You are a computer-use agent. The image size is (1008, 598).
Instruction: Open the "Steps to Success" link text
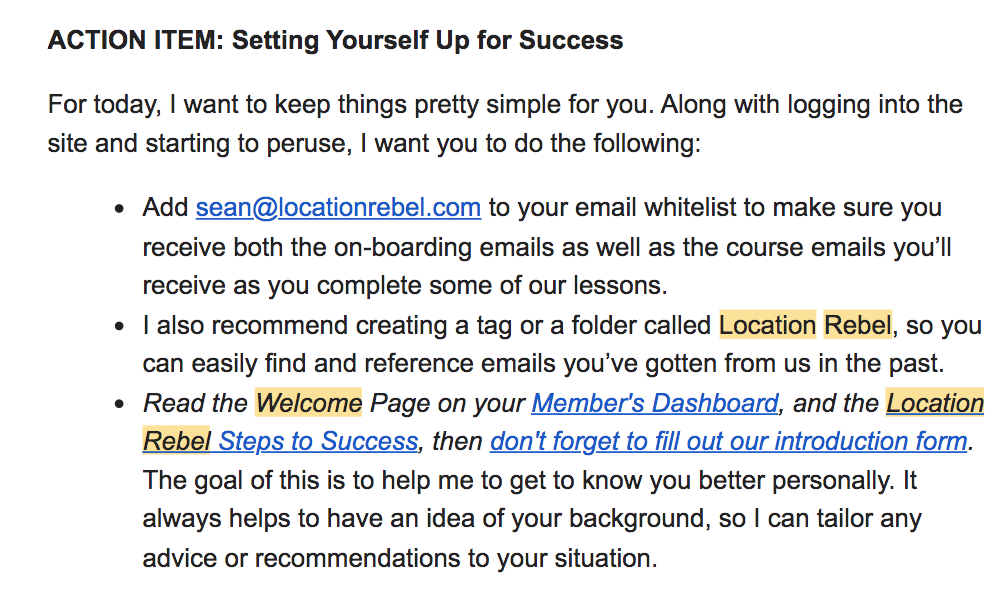point(318,441)
